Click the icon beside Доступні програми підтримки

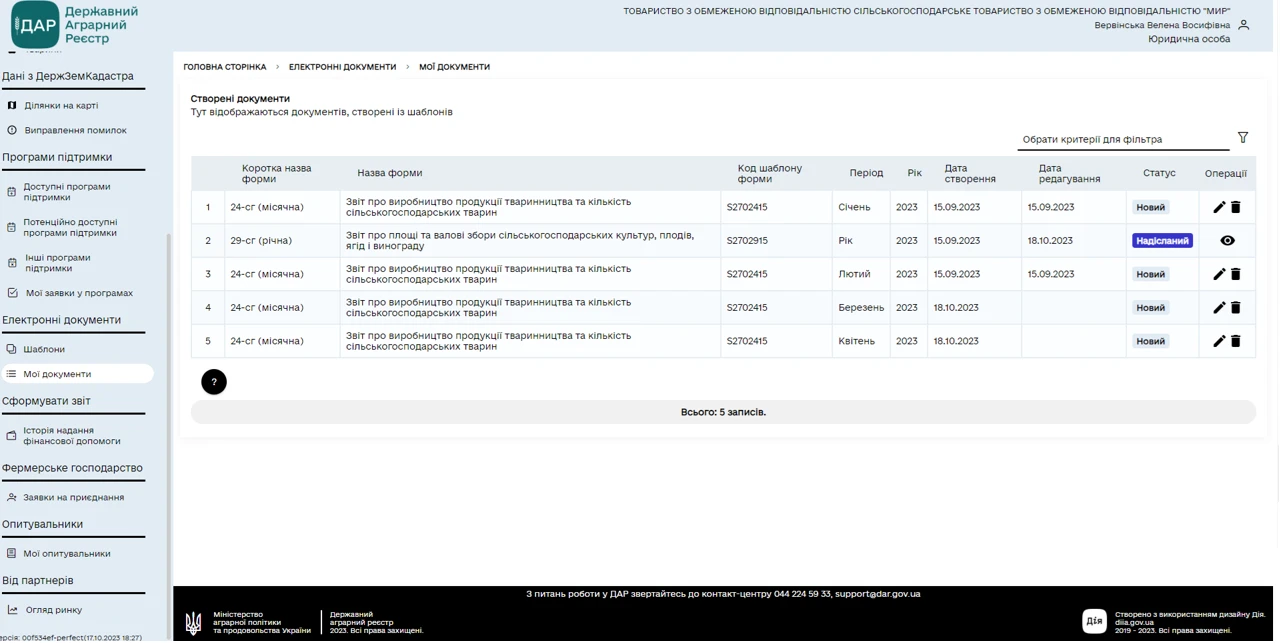pos(12,192)
